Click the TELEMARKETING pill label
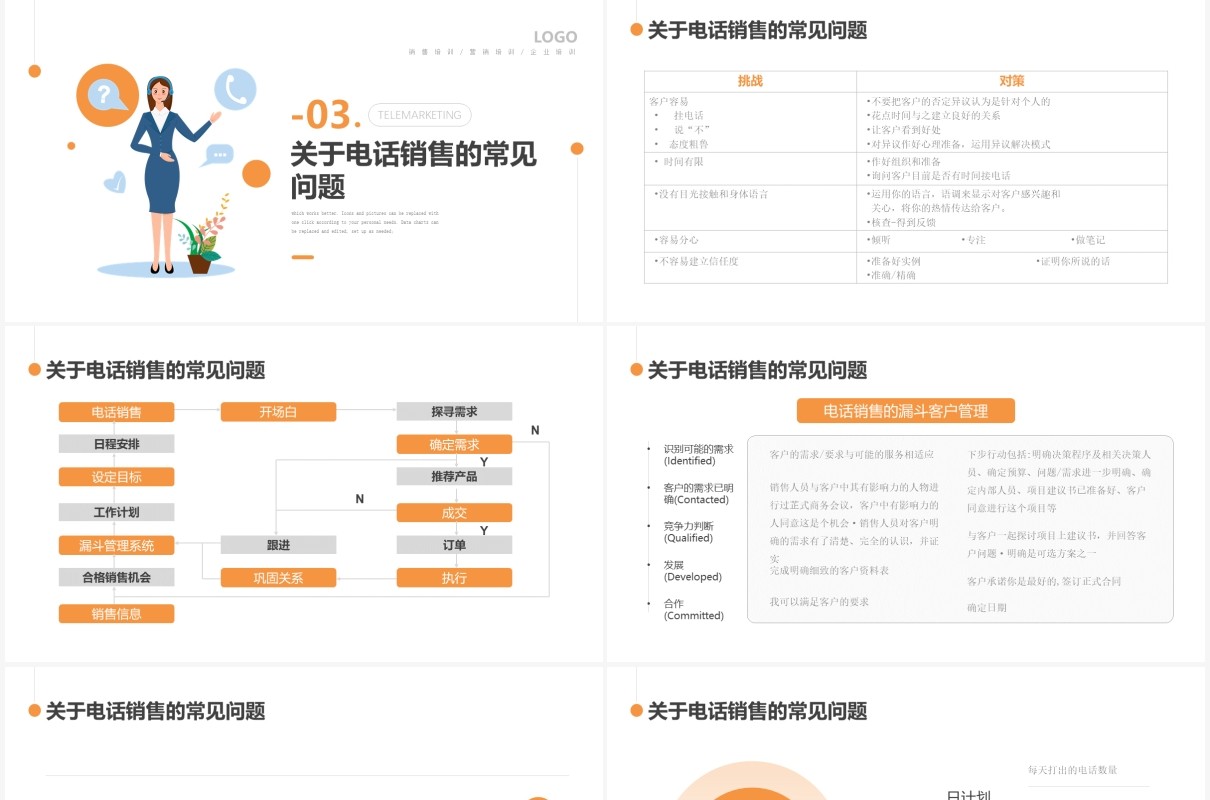1210x800 pixels. 420,115
